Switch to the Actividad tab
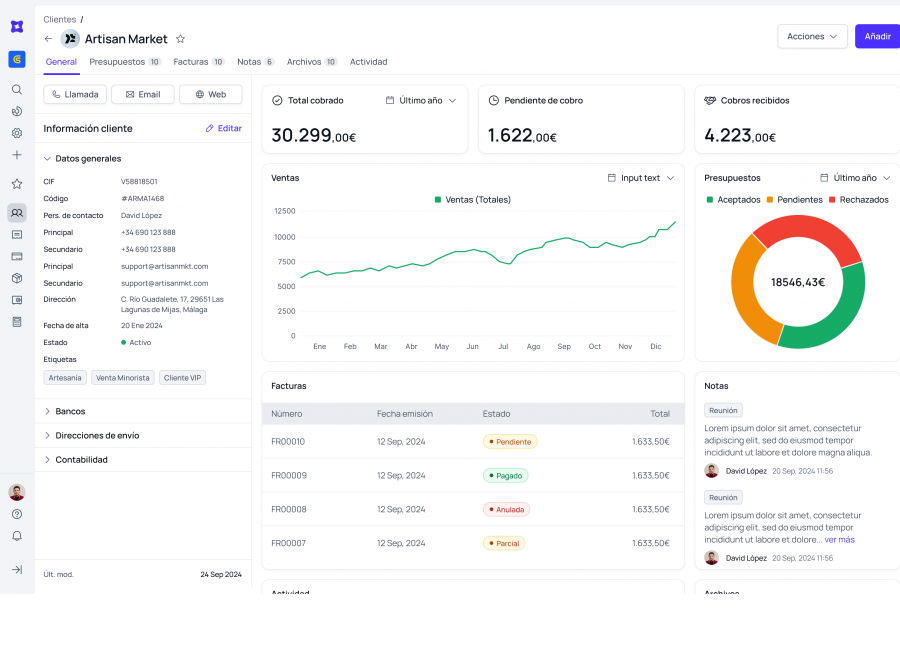The height and width of the screenshot is (671, 900). pos(368,62)
